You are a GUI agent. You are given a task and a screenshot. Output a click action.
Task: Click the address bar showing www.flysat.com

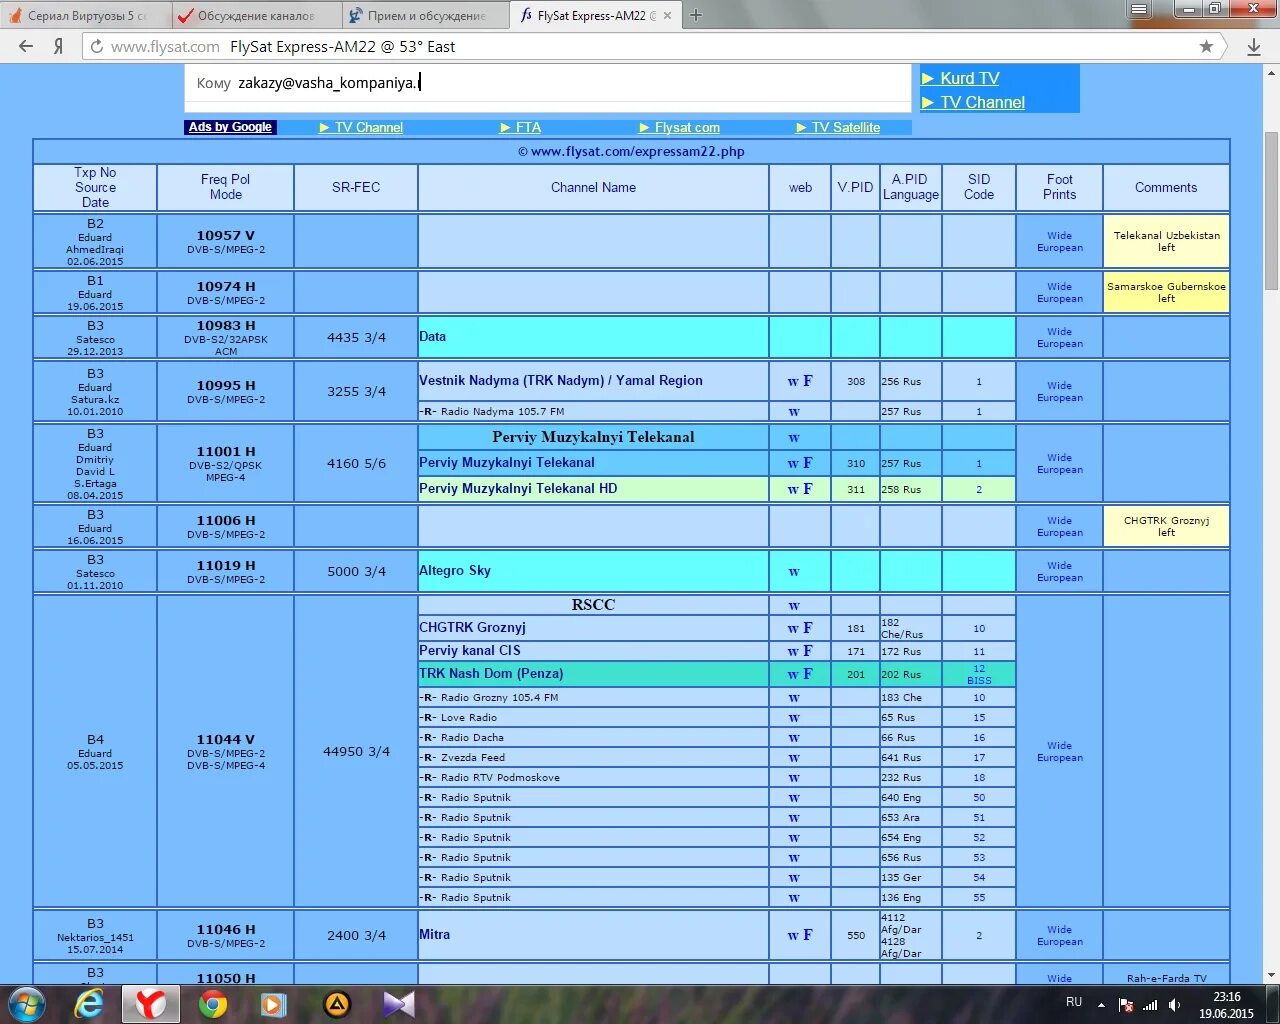click(640, 46)
